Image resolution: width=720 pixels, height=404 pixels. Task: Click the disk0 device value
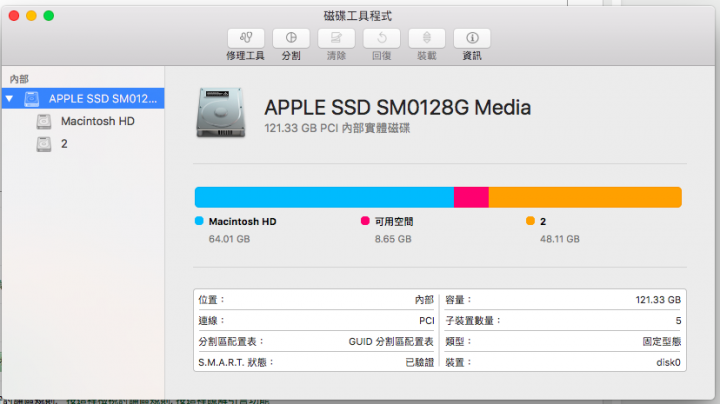(669, 362)
